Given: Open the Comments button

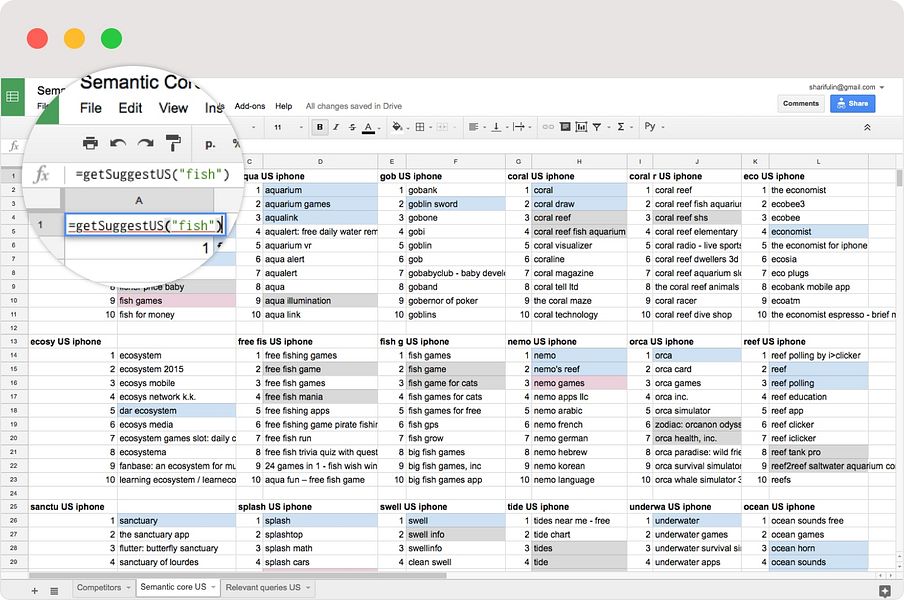Looking at the screenshot, I should 801,103.
